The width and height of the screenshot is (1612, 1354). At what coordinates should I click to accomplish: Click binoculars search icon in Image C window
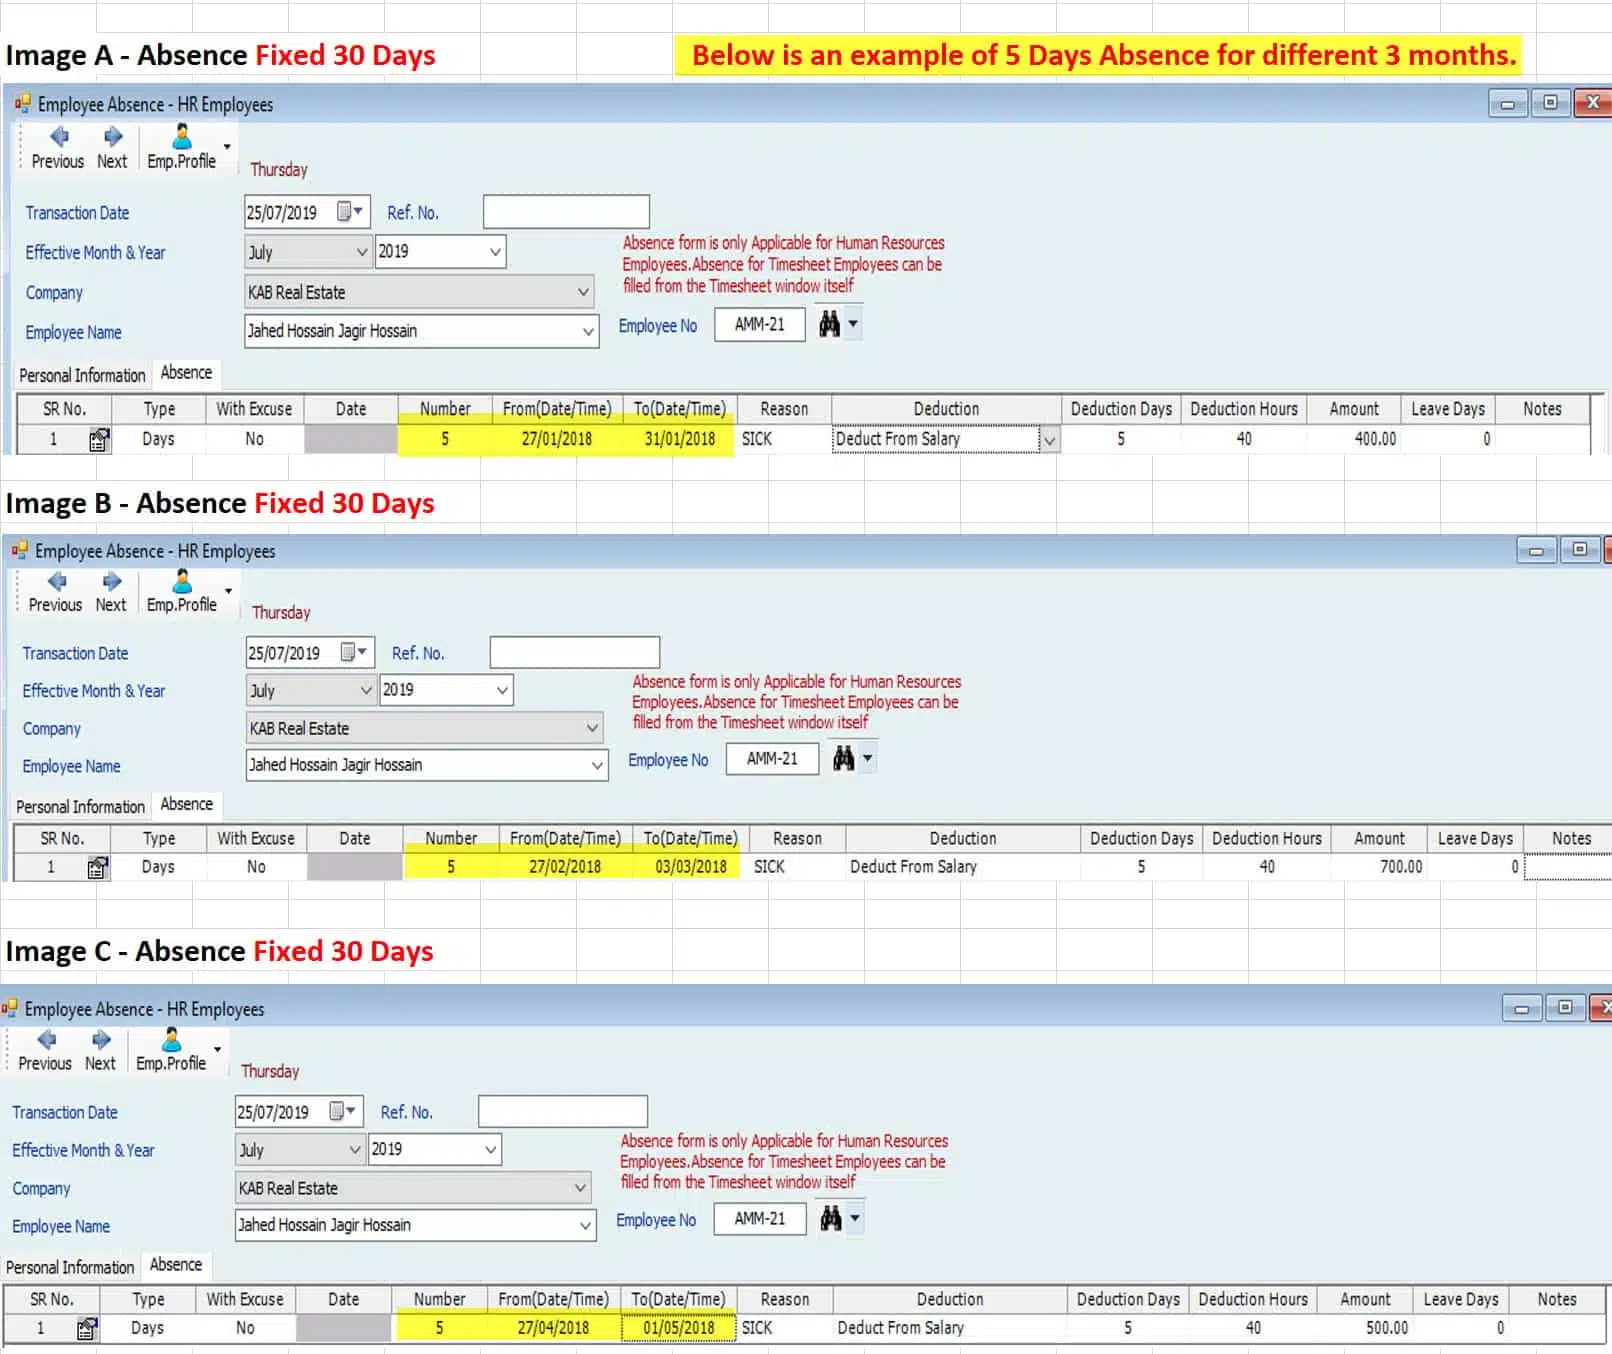830,1218
